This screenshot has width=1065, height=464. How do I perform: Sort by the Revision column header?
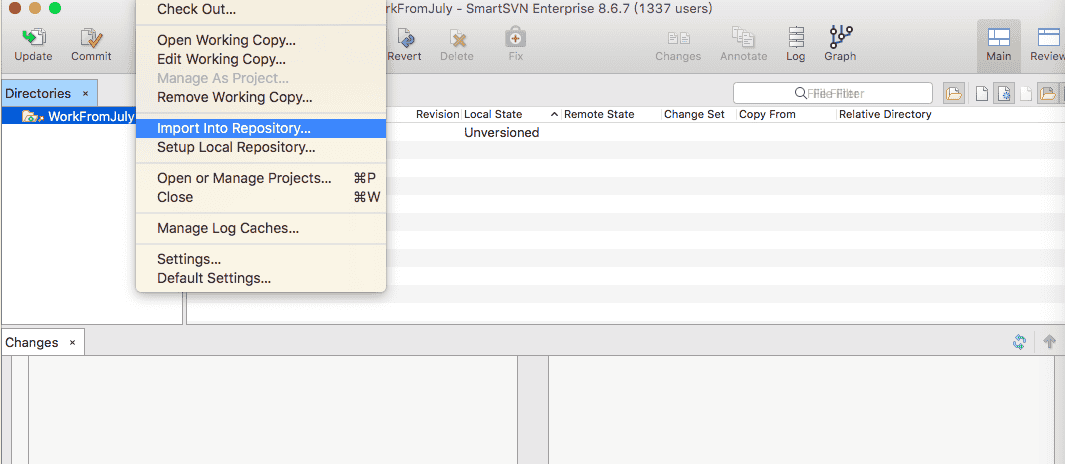[437, 114]
